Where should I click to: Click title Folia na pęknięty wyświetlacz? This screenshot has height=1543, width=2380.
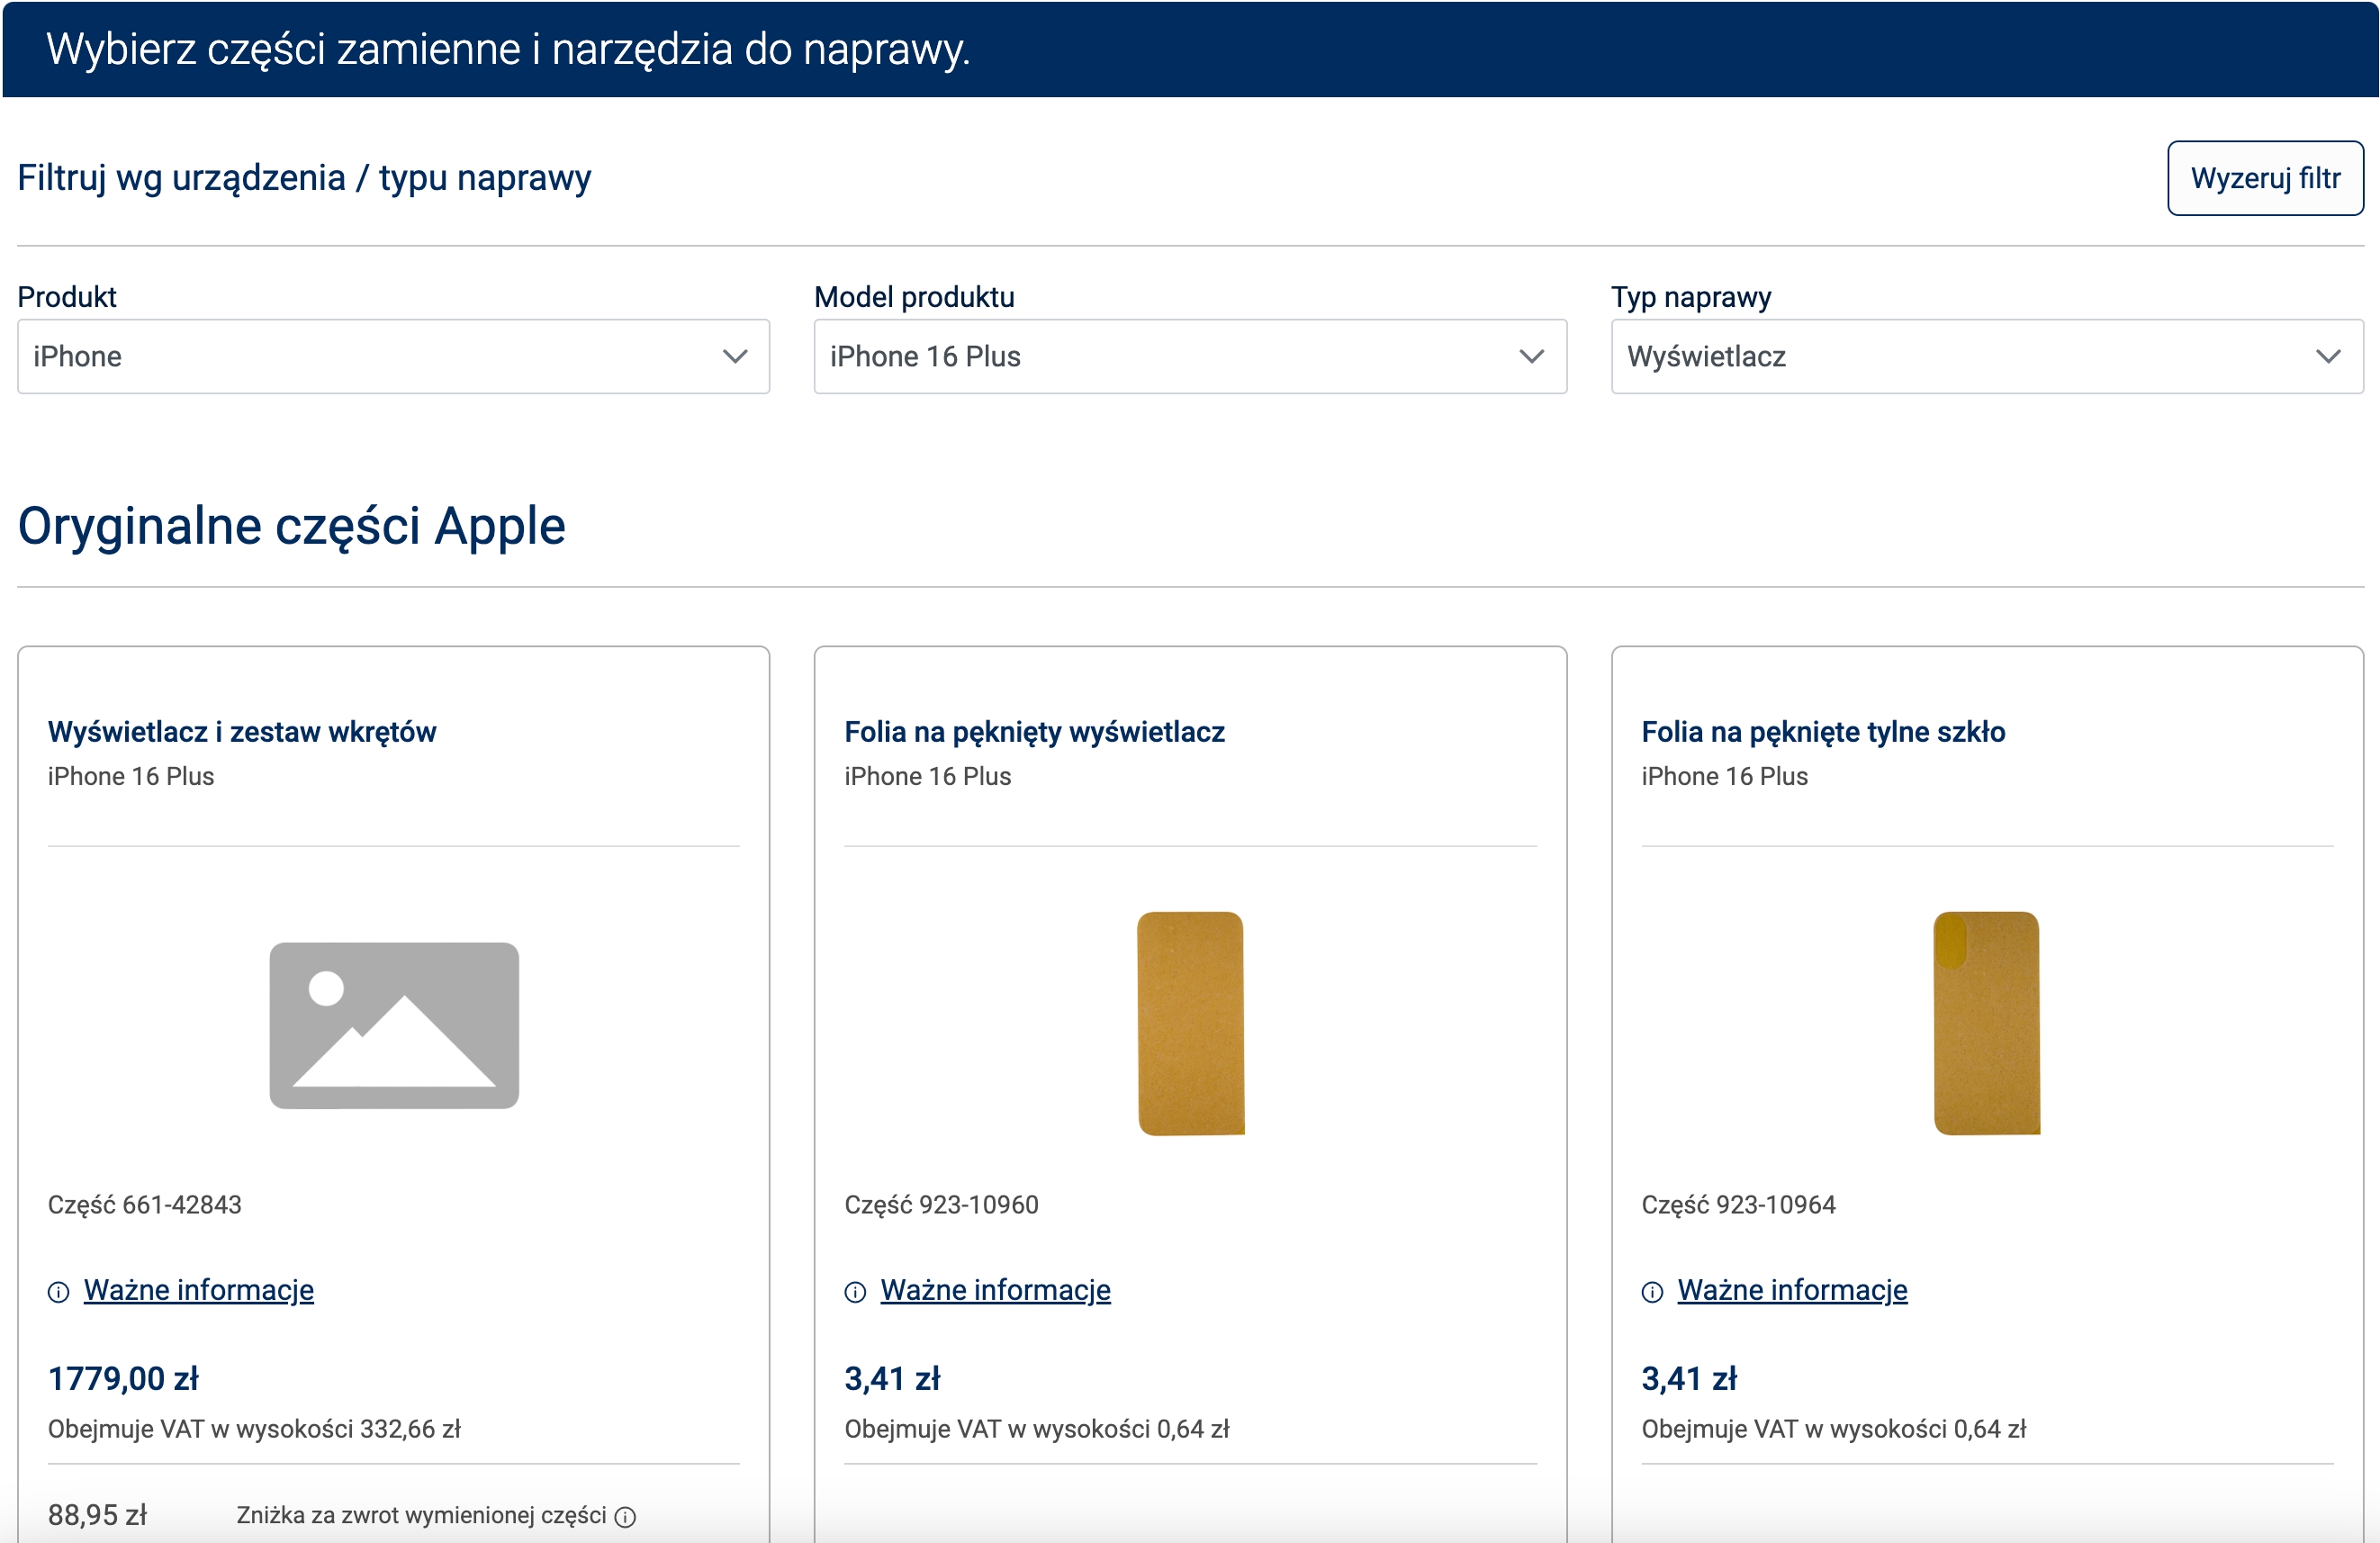click(1034, 731)
